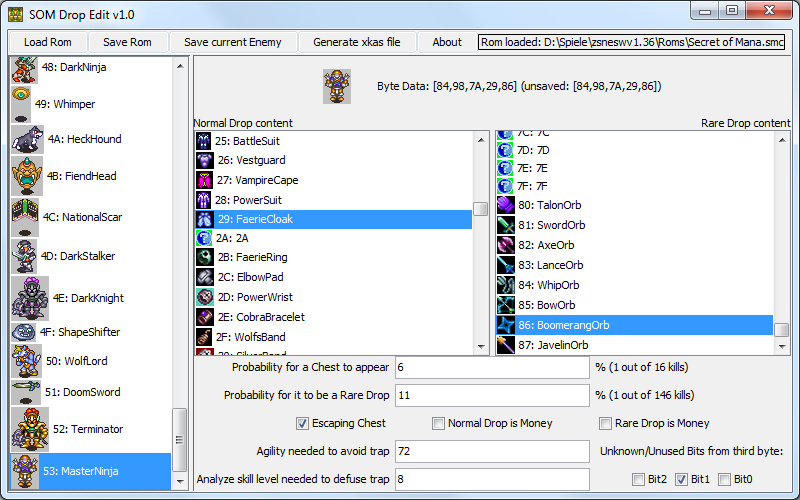Click Analyze skill level input field

coord(492,479)
